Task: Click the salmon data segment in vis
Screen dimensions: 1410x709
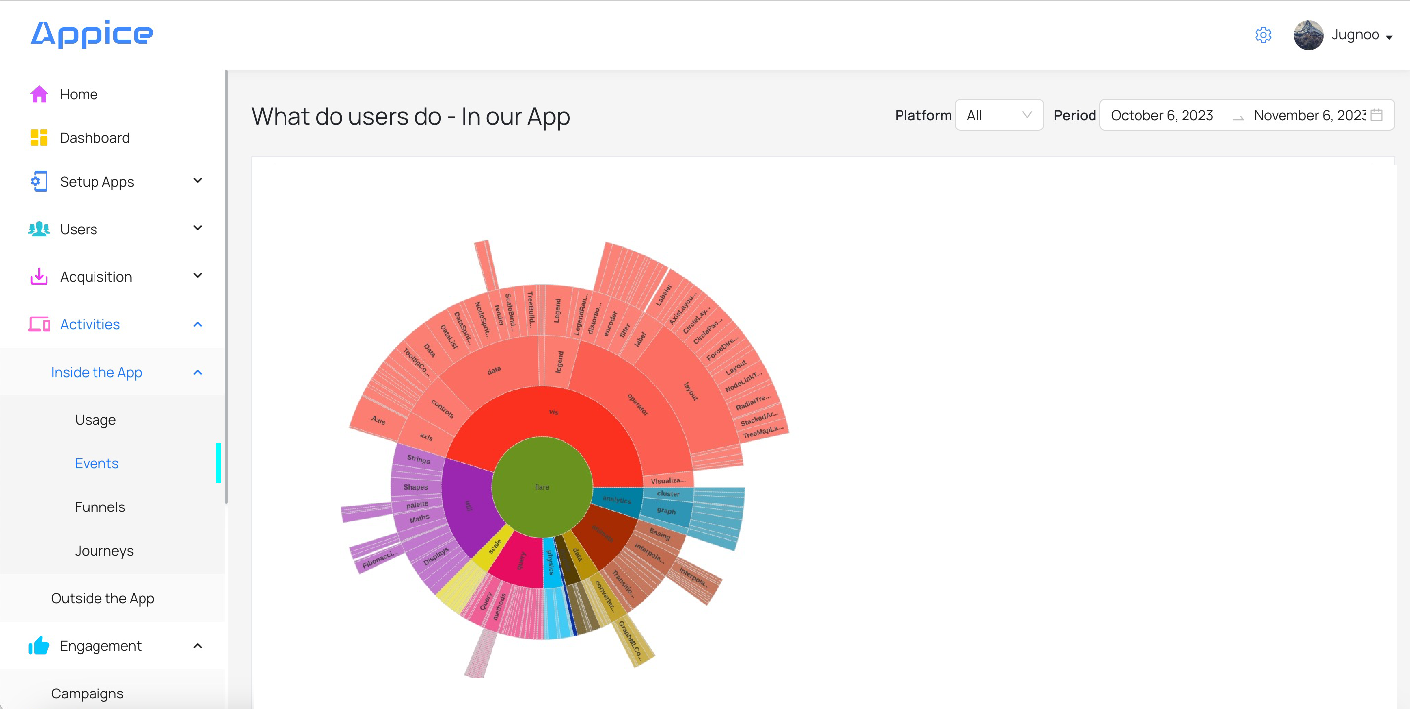Action: [493, 369]
